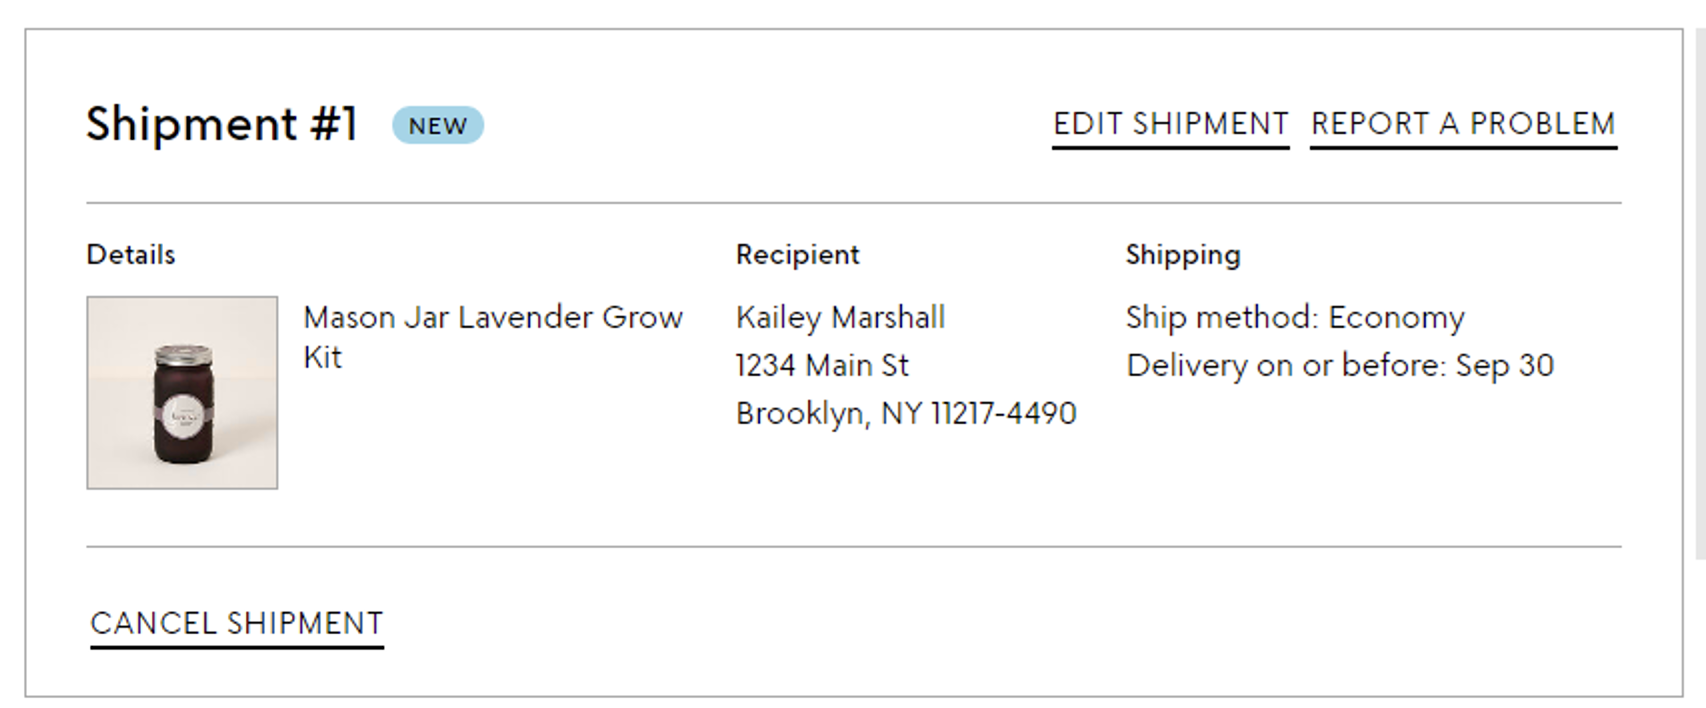Select the Shipment #1 heading

pos(221,125)
